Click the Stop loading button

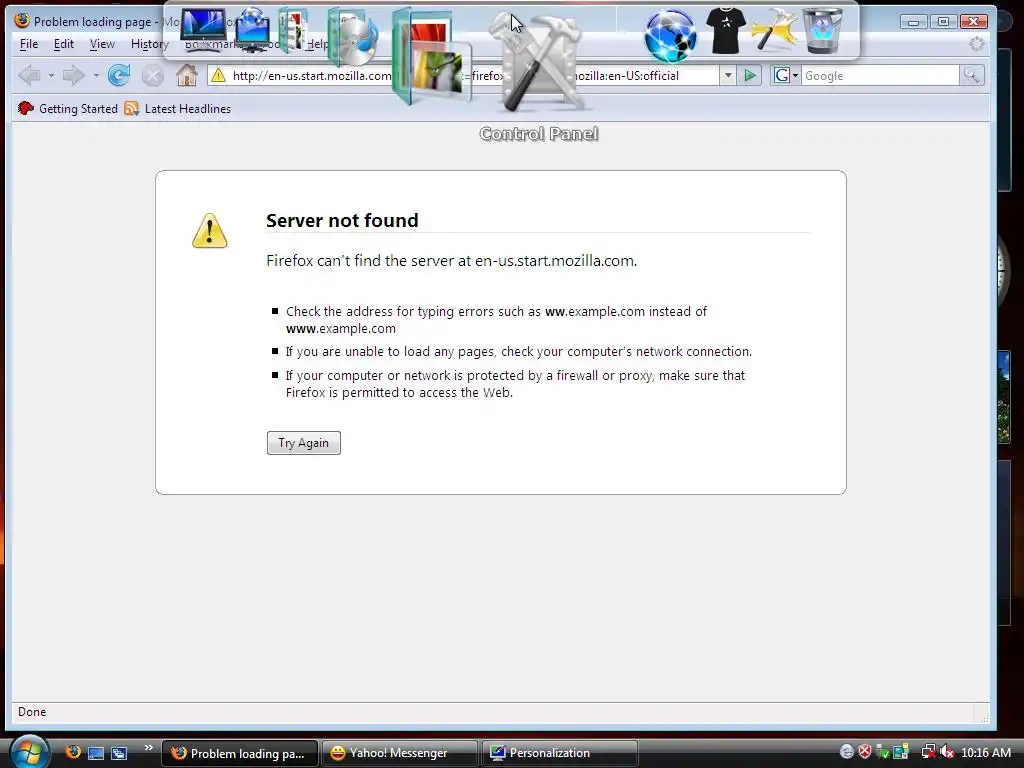coord(153,76)
